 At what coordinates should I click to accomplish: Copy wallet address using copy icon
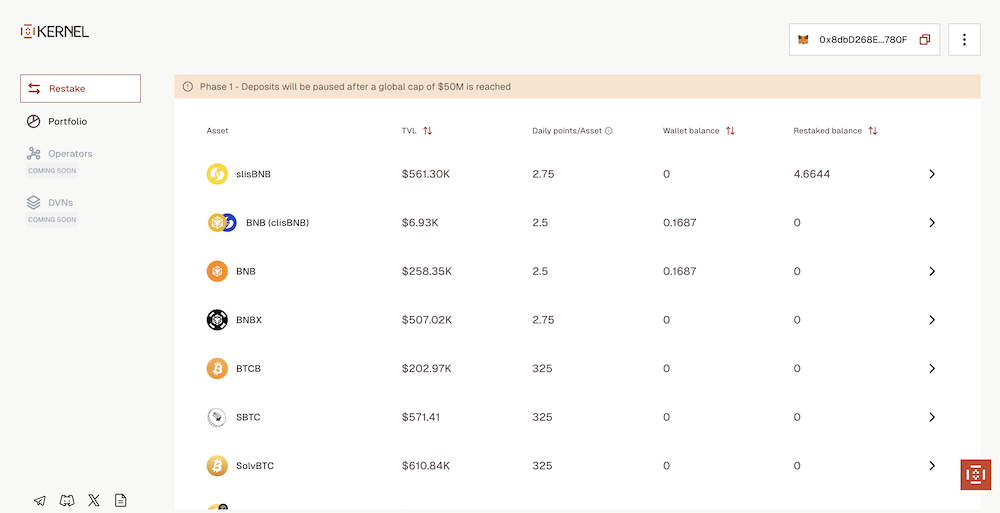click(x=924, y=40)
